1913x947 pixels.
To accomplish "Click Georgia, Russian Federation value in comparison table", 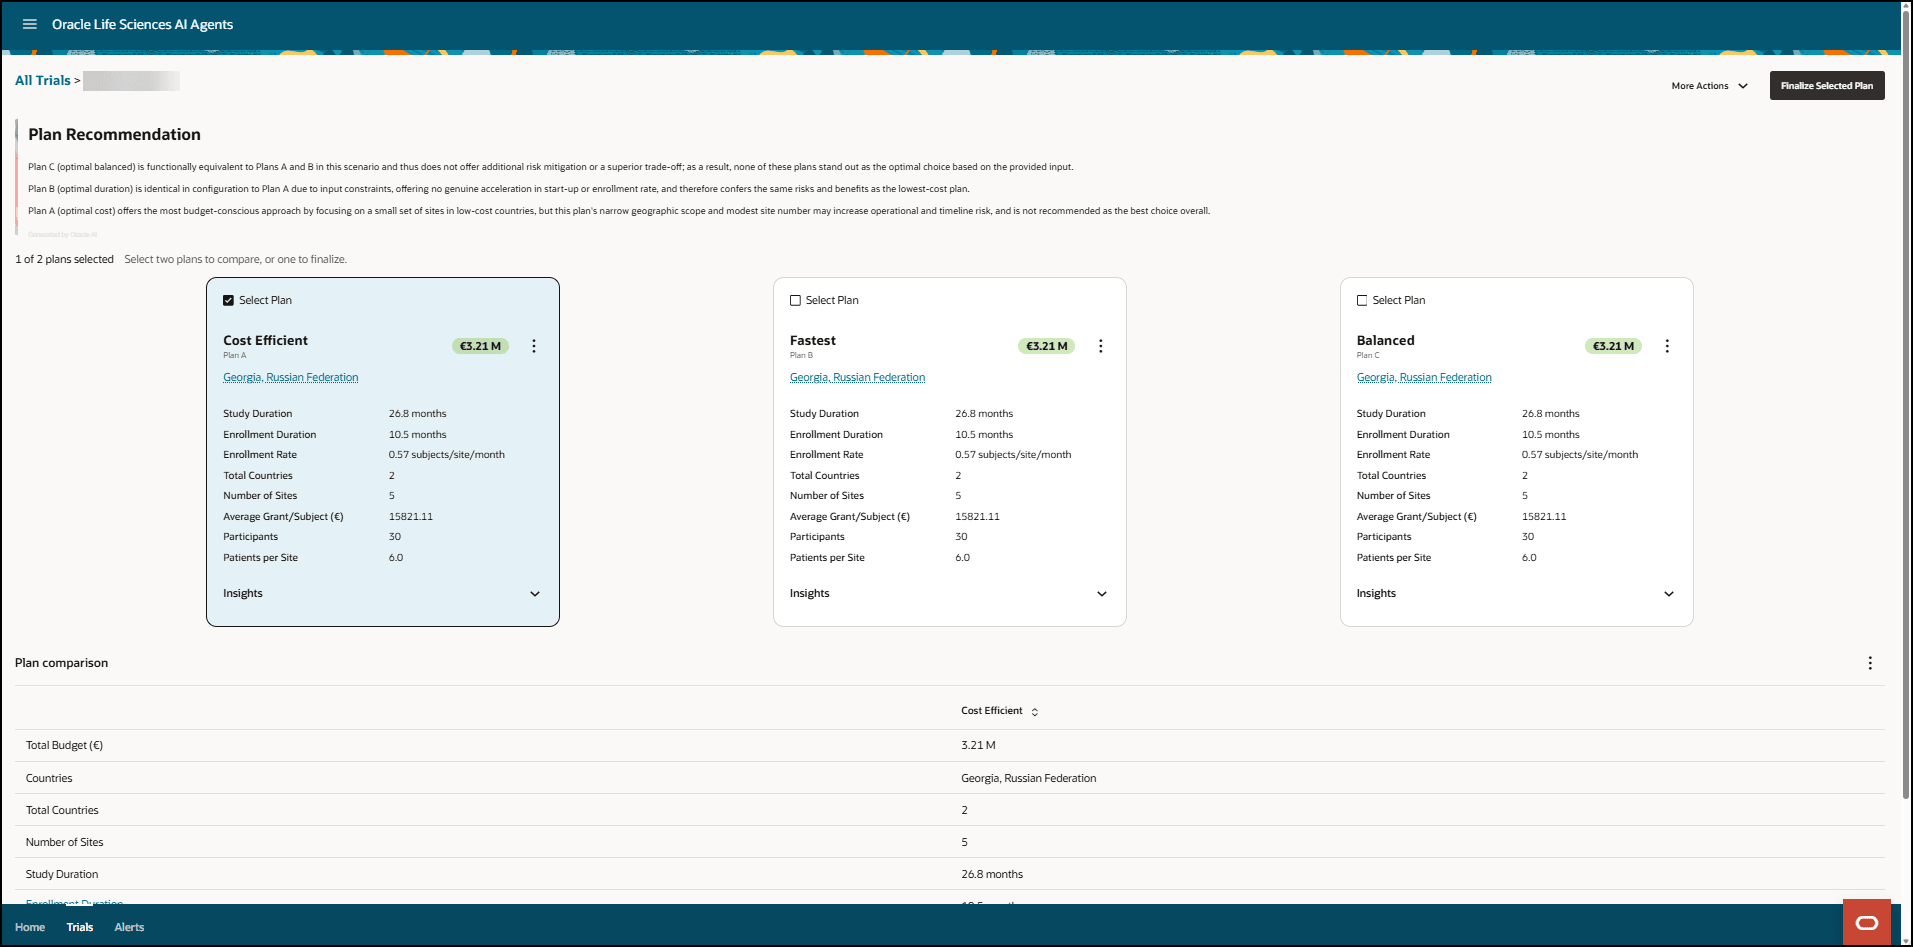I will click(1029, 778).
